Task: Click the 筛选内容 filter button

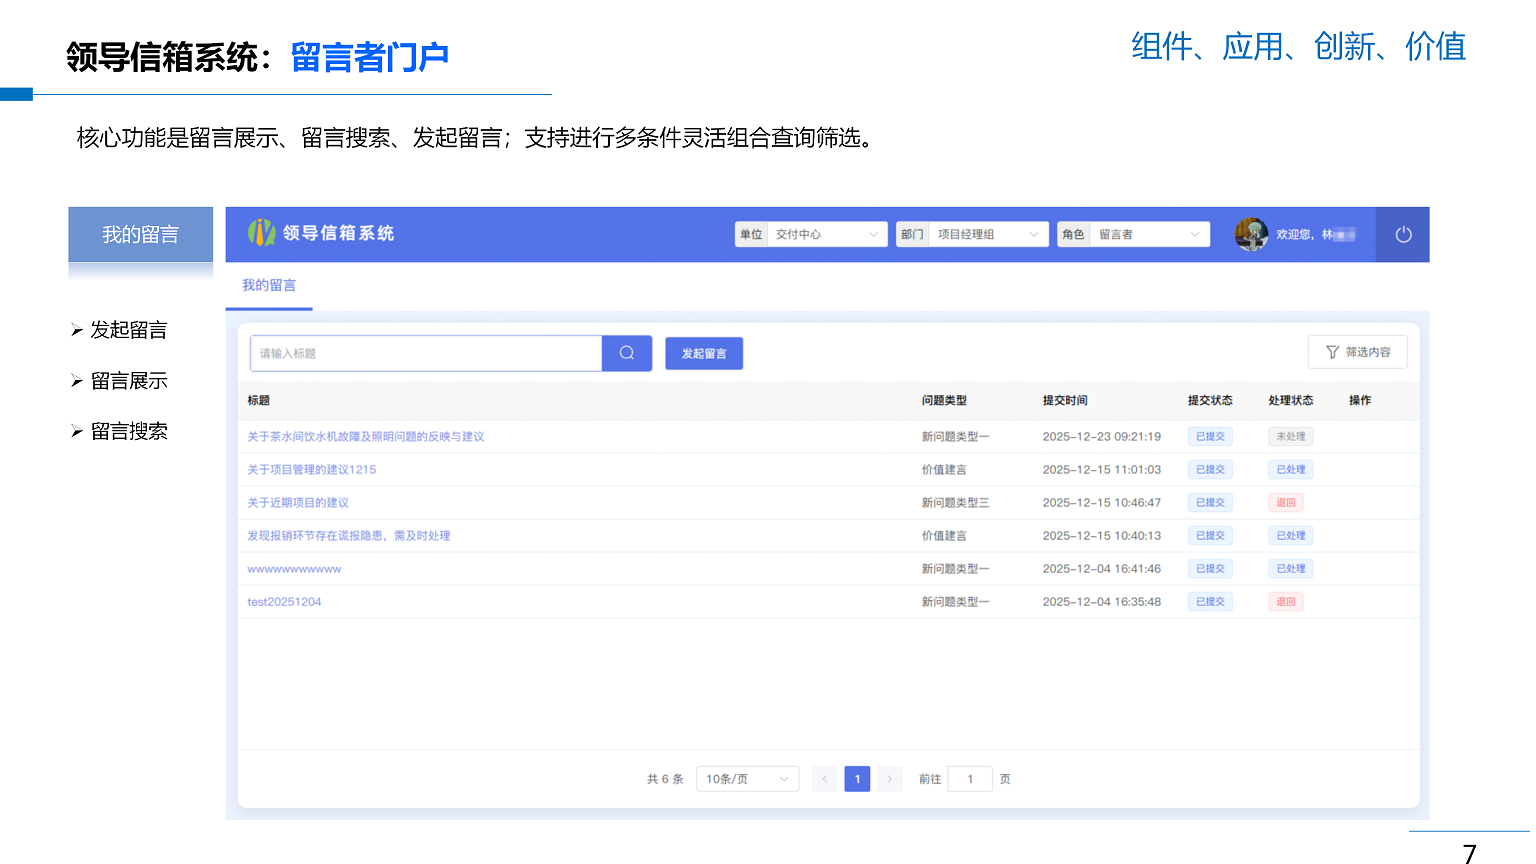Action: click(1358, 351)
